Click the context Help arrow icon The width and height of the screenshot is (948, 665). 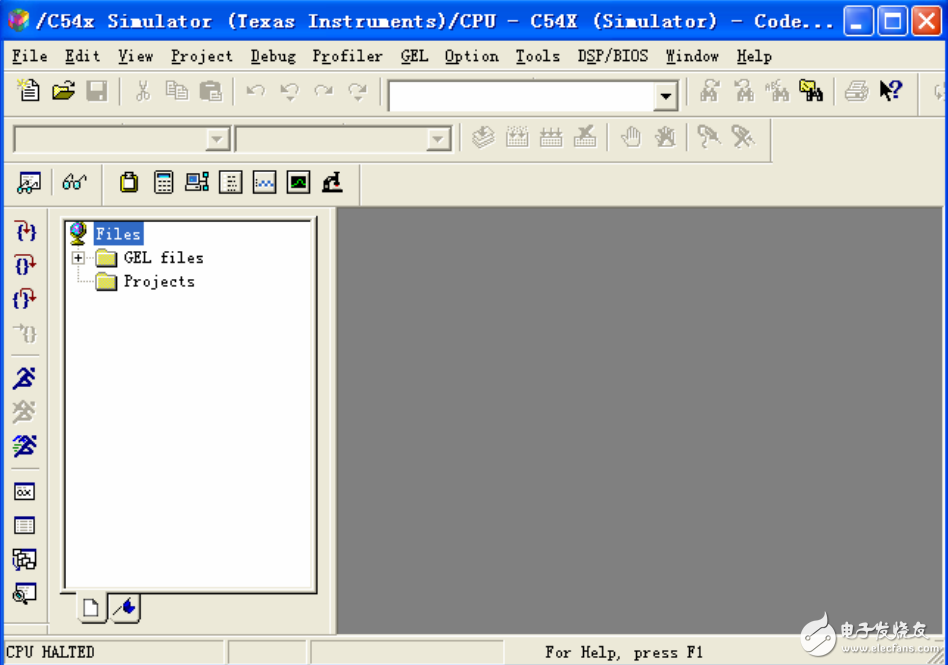[x=890, y=92]
